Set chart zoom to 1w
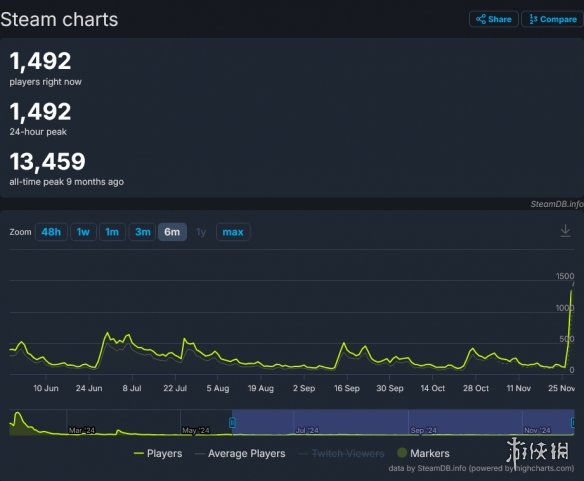584x481 pixels. pyautogui.click(x=83, y=232)
